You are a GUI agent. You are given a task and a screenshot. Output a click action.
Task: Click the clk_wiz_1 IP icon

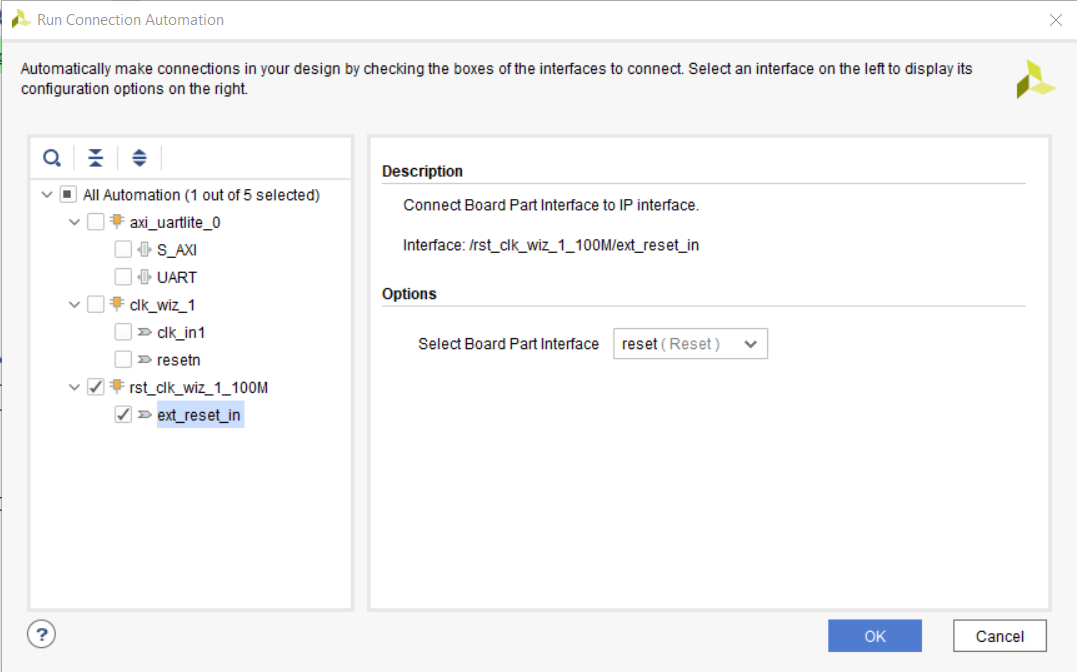pyautogui.click(x=117, y=304)
